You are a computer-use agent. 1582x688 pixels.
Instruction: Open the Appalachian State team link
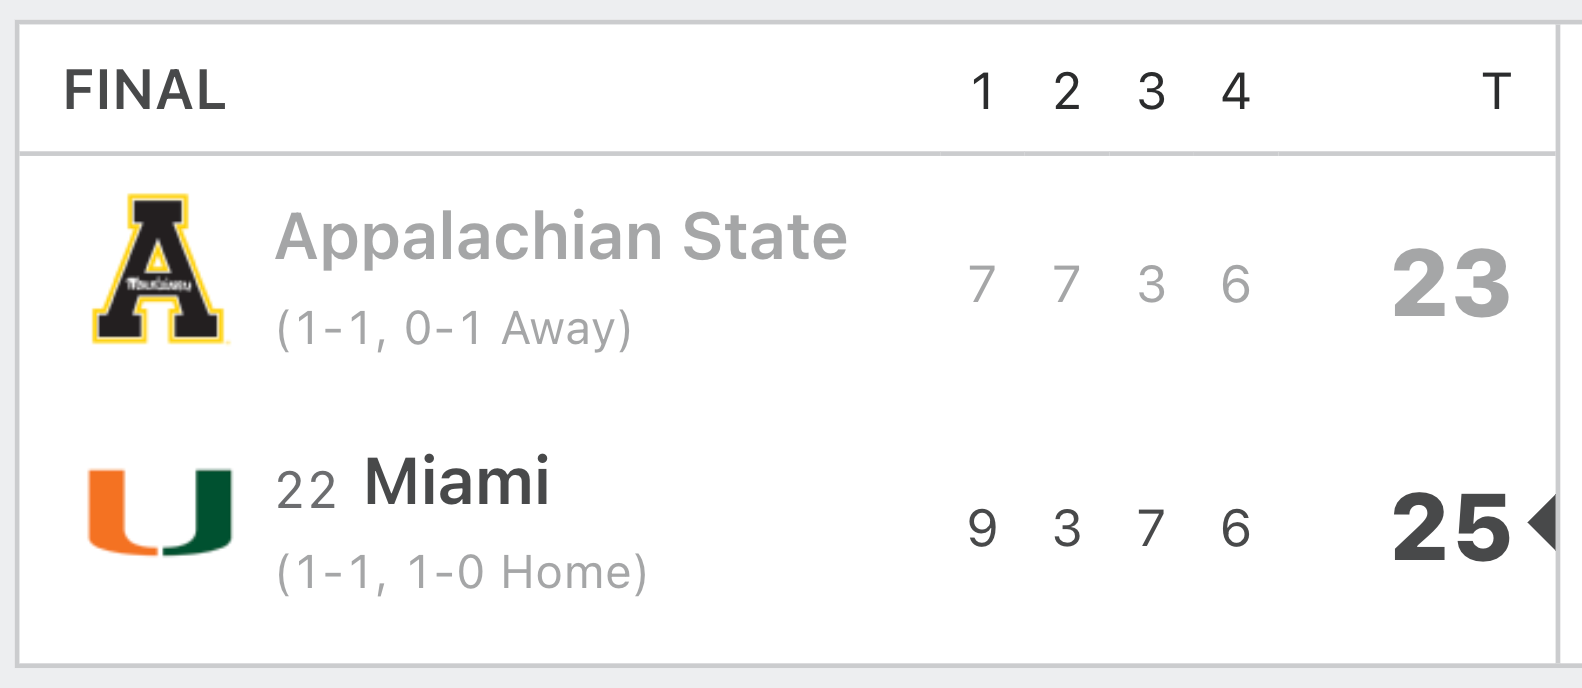click(561, 237)
